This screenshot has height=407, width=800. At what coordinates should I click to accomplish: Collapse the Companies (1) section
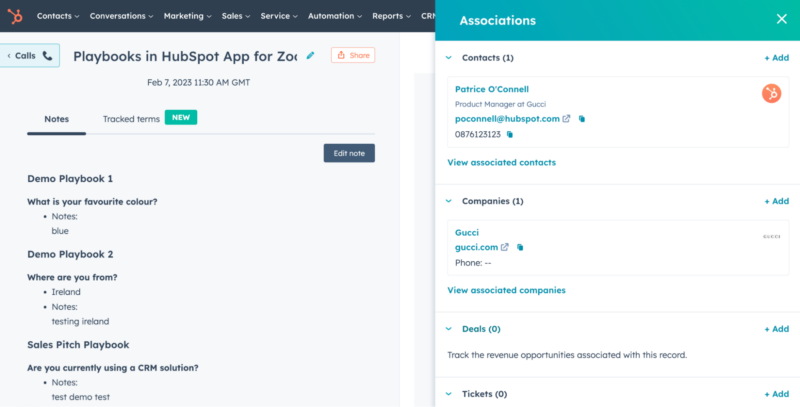[x=448, y=201]
